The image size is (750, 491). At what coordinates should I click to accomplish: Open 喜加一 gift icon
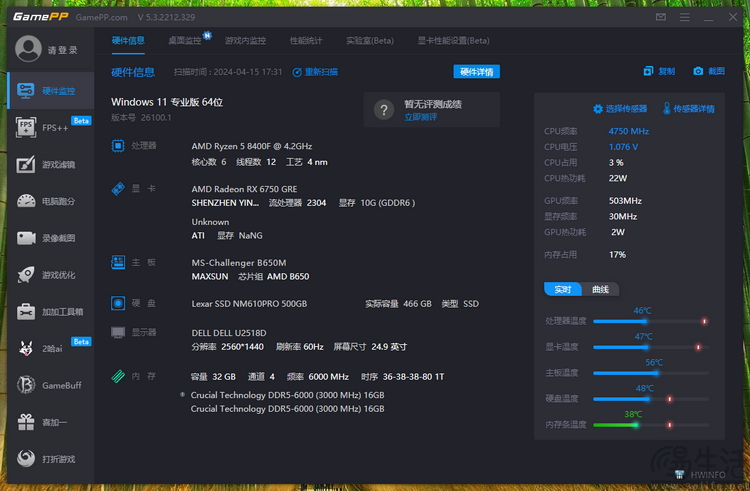click(x=26, y=422)
